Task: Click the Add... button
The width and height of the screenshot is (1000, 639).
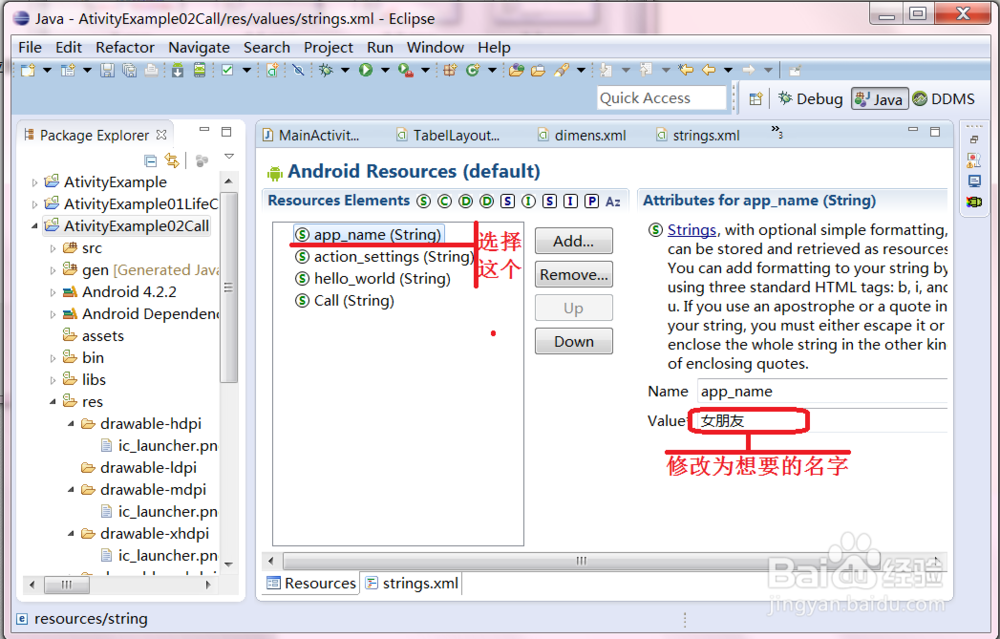Action: click(573, 241)
